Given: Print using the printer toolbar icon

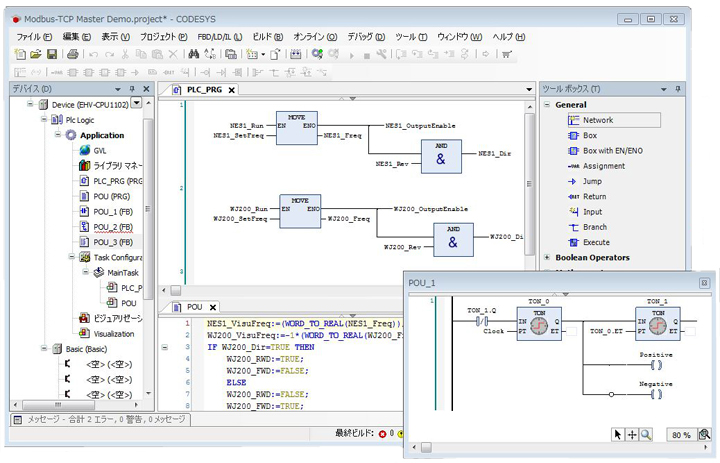Looking at the screenshot, I should (73, 54).
